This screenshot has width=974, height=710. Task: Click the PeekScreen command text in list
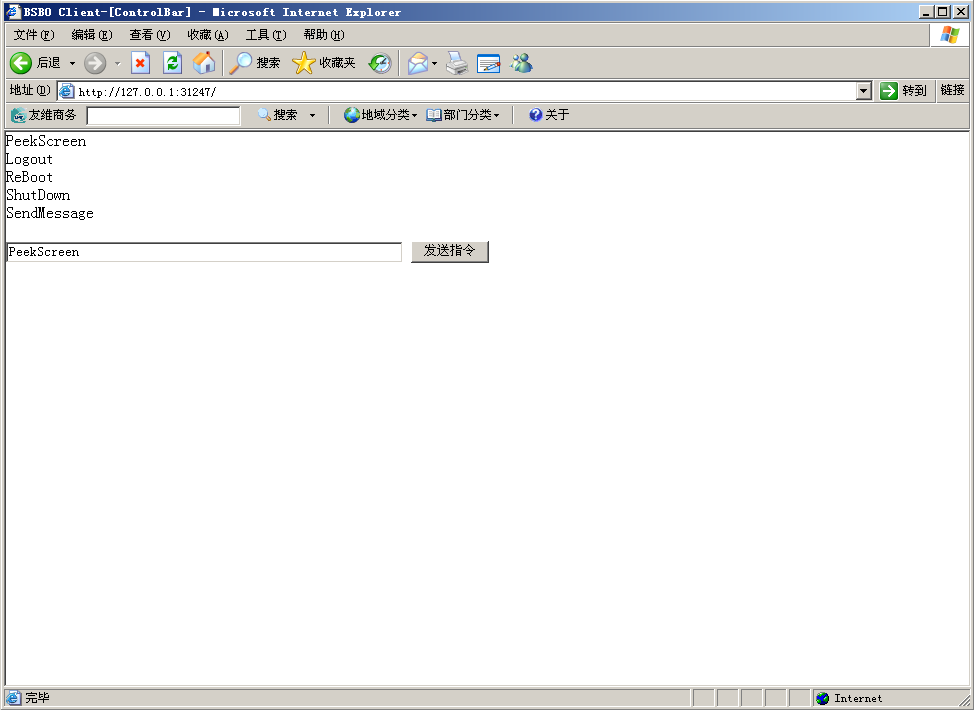46,142
